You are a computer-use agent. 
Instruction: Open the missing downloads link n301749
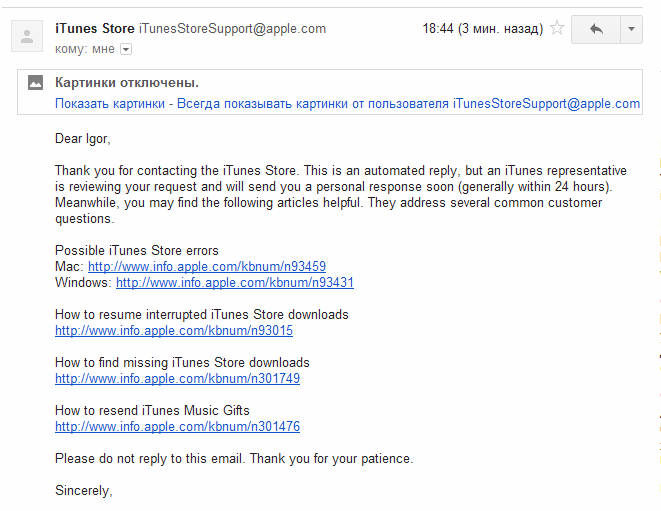[x=177, y=379]
